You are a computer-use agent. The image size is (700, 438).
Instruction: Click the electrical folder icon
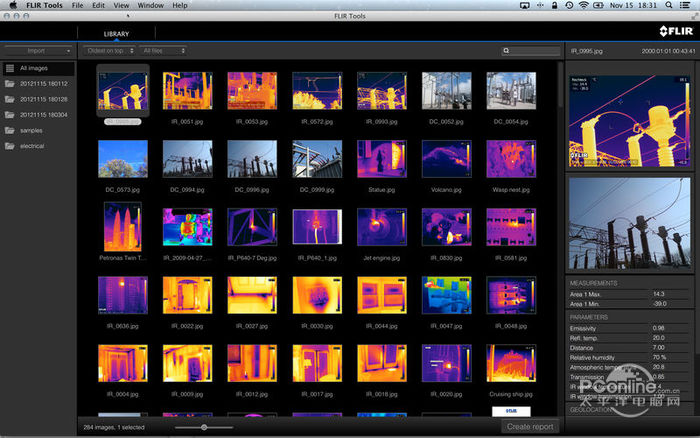pos(9,146)
